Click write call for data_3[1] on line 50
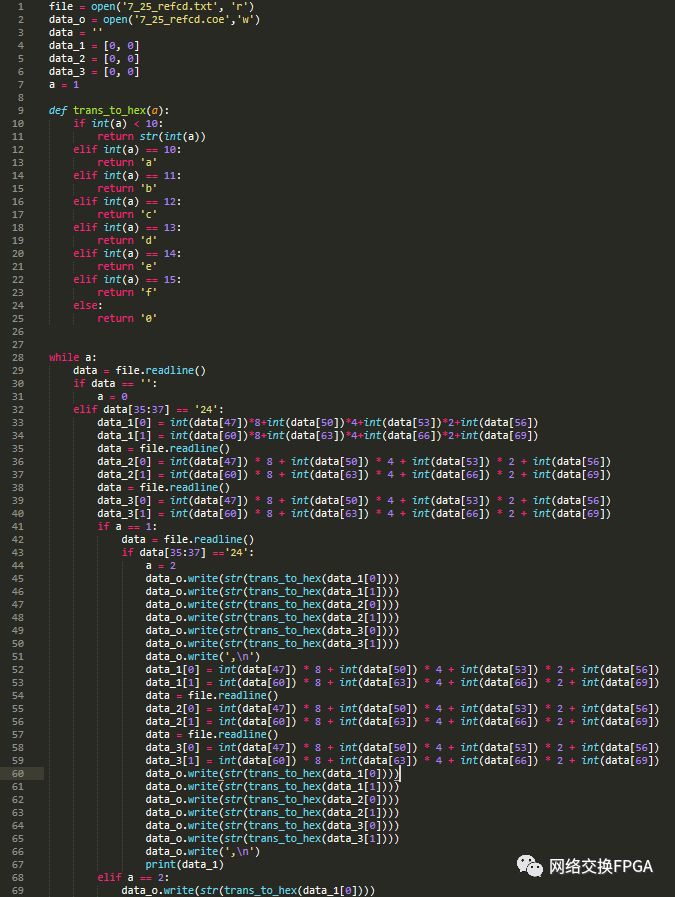Screen dimensions: 675x897 click(x=272, y=644)
